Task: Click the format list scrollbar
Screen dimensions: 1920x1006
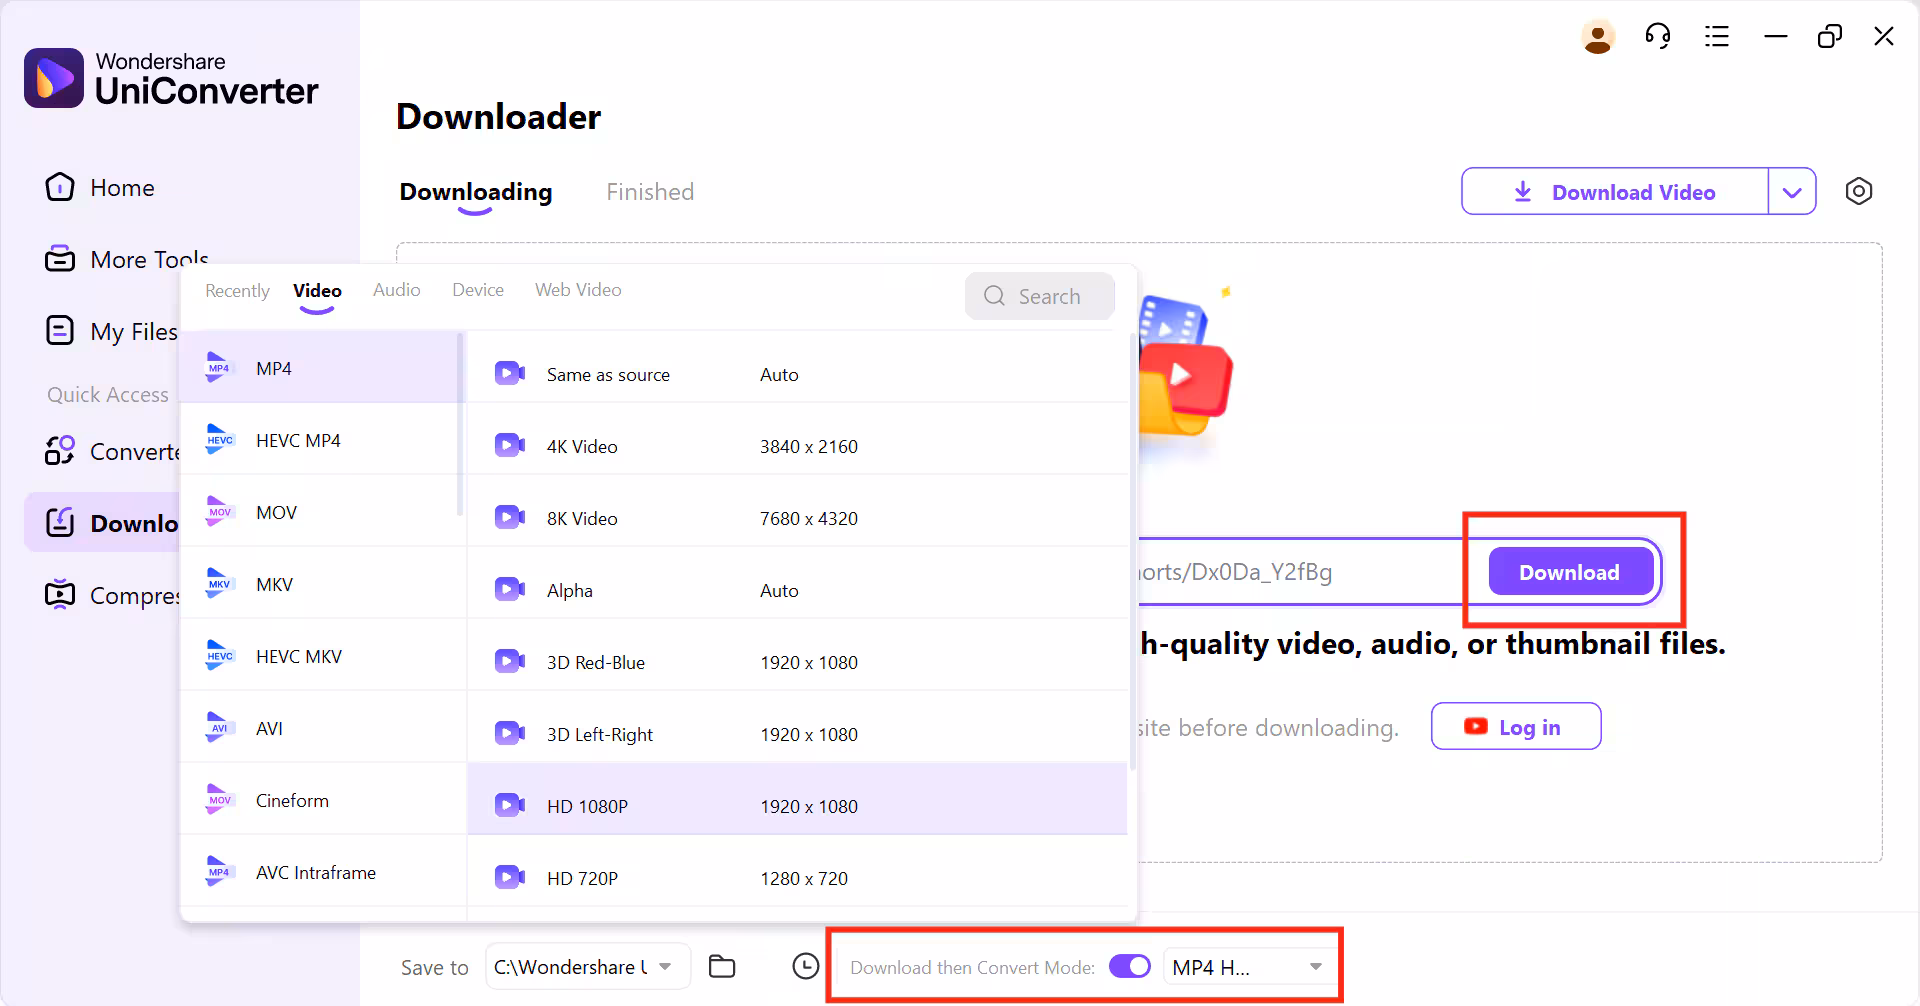Action: click(460, 424)
